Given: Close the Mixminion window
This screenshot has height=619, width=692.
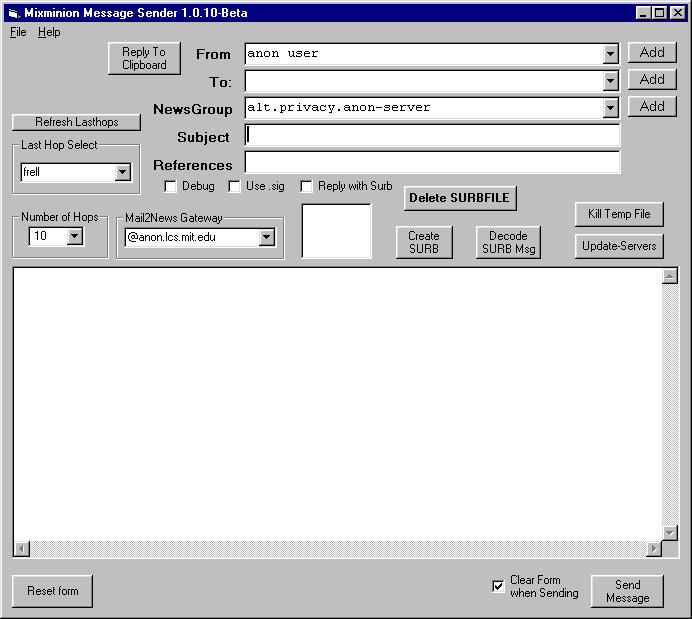Looking at the screenshot, I should coord(677,13).
